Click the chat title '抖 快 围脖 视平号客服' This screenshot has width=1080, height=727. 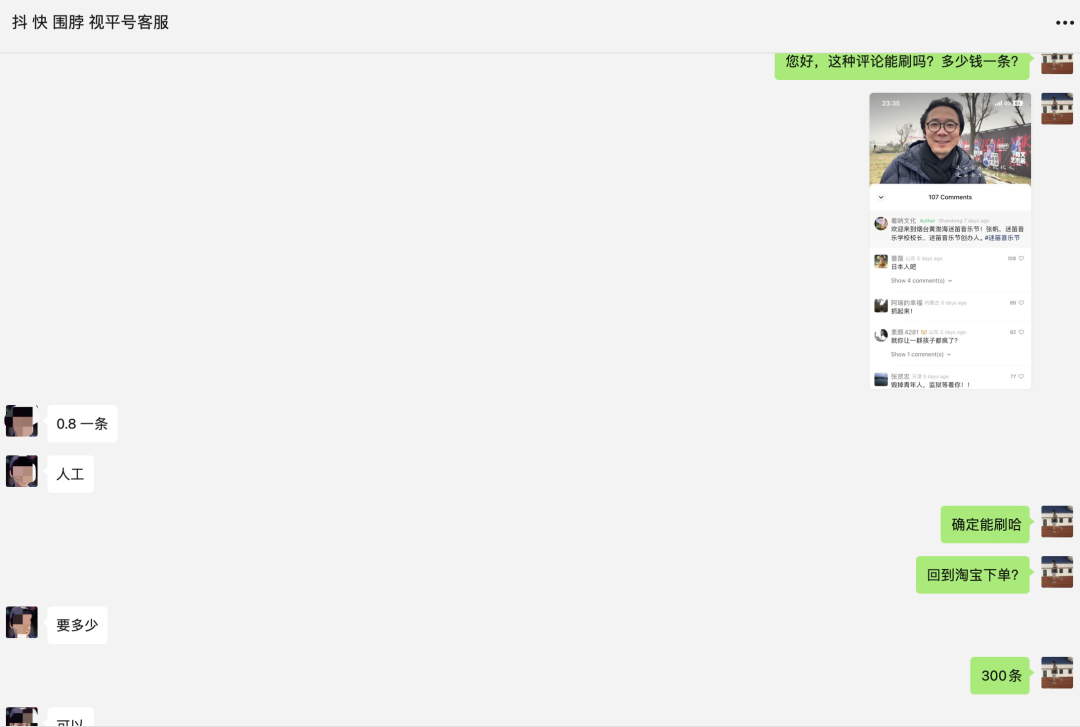(90, 22)
